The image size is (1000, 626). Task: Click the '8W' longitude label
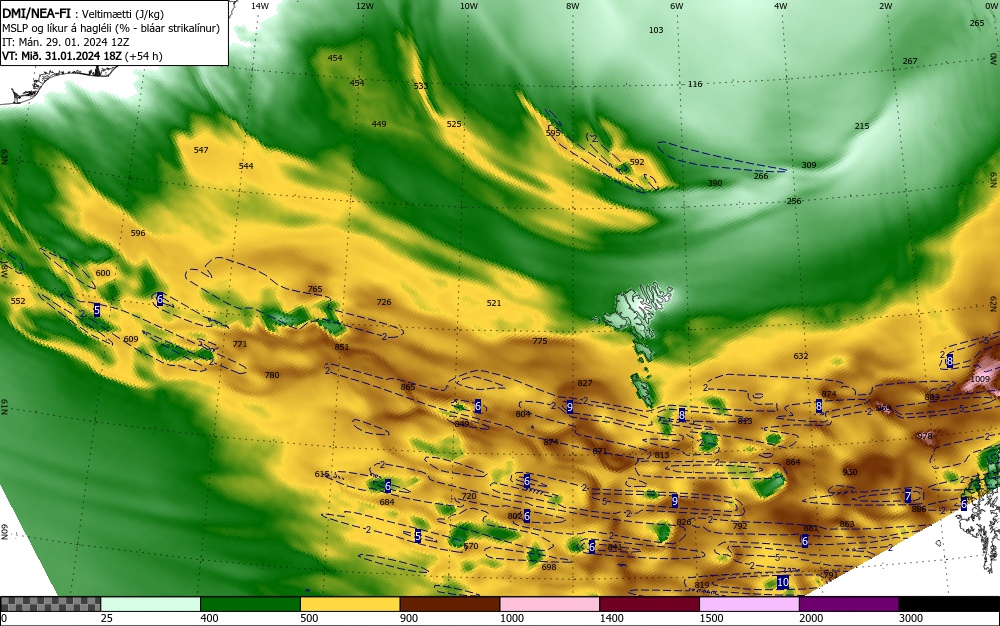[573, 6]
